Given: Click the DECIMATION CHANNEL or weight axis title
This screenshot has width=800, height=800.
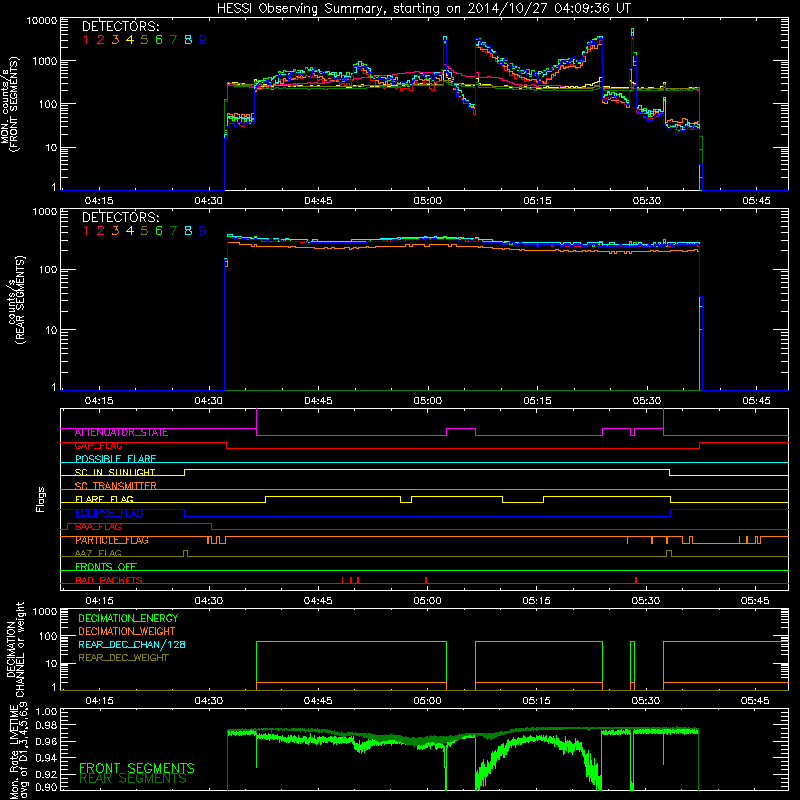Looking at the screenshot, I should tap(15, 649).
